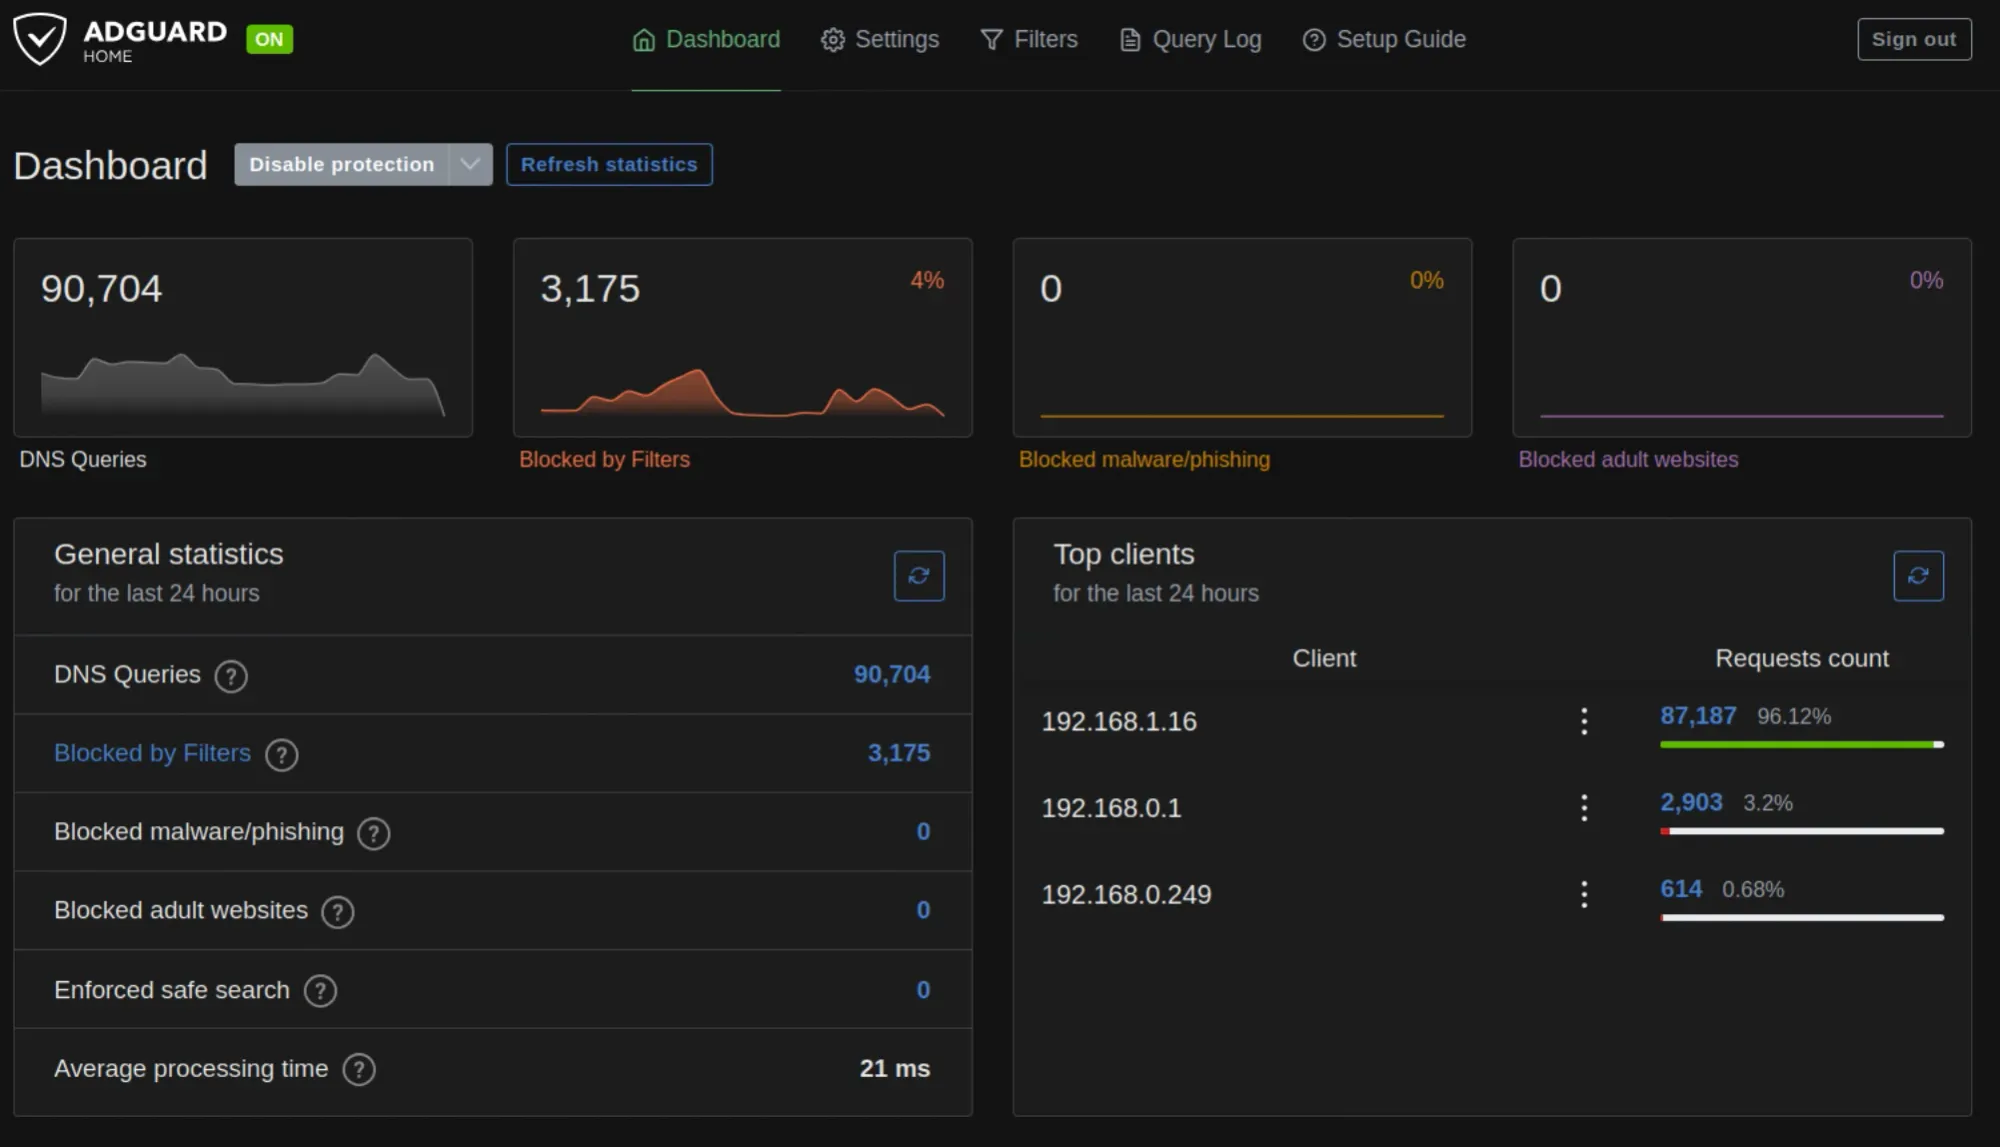Open the Blocked by Filters chart card

[743, 337]
